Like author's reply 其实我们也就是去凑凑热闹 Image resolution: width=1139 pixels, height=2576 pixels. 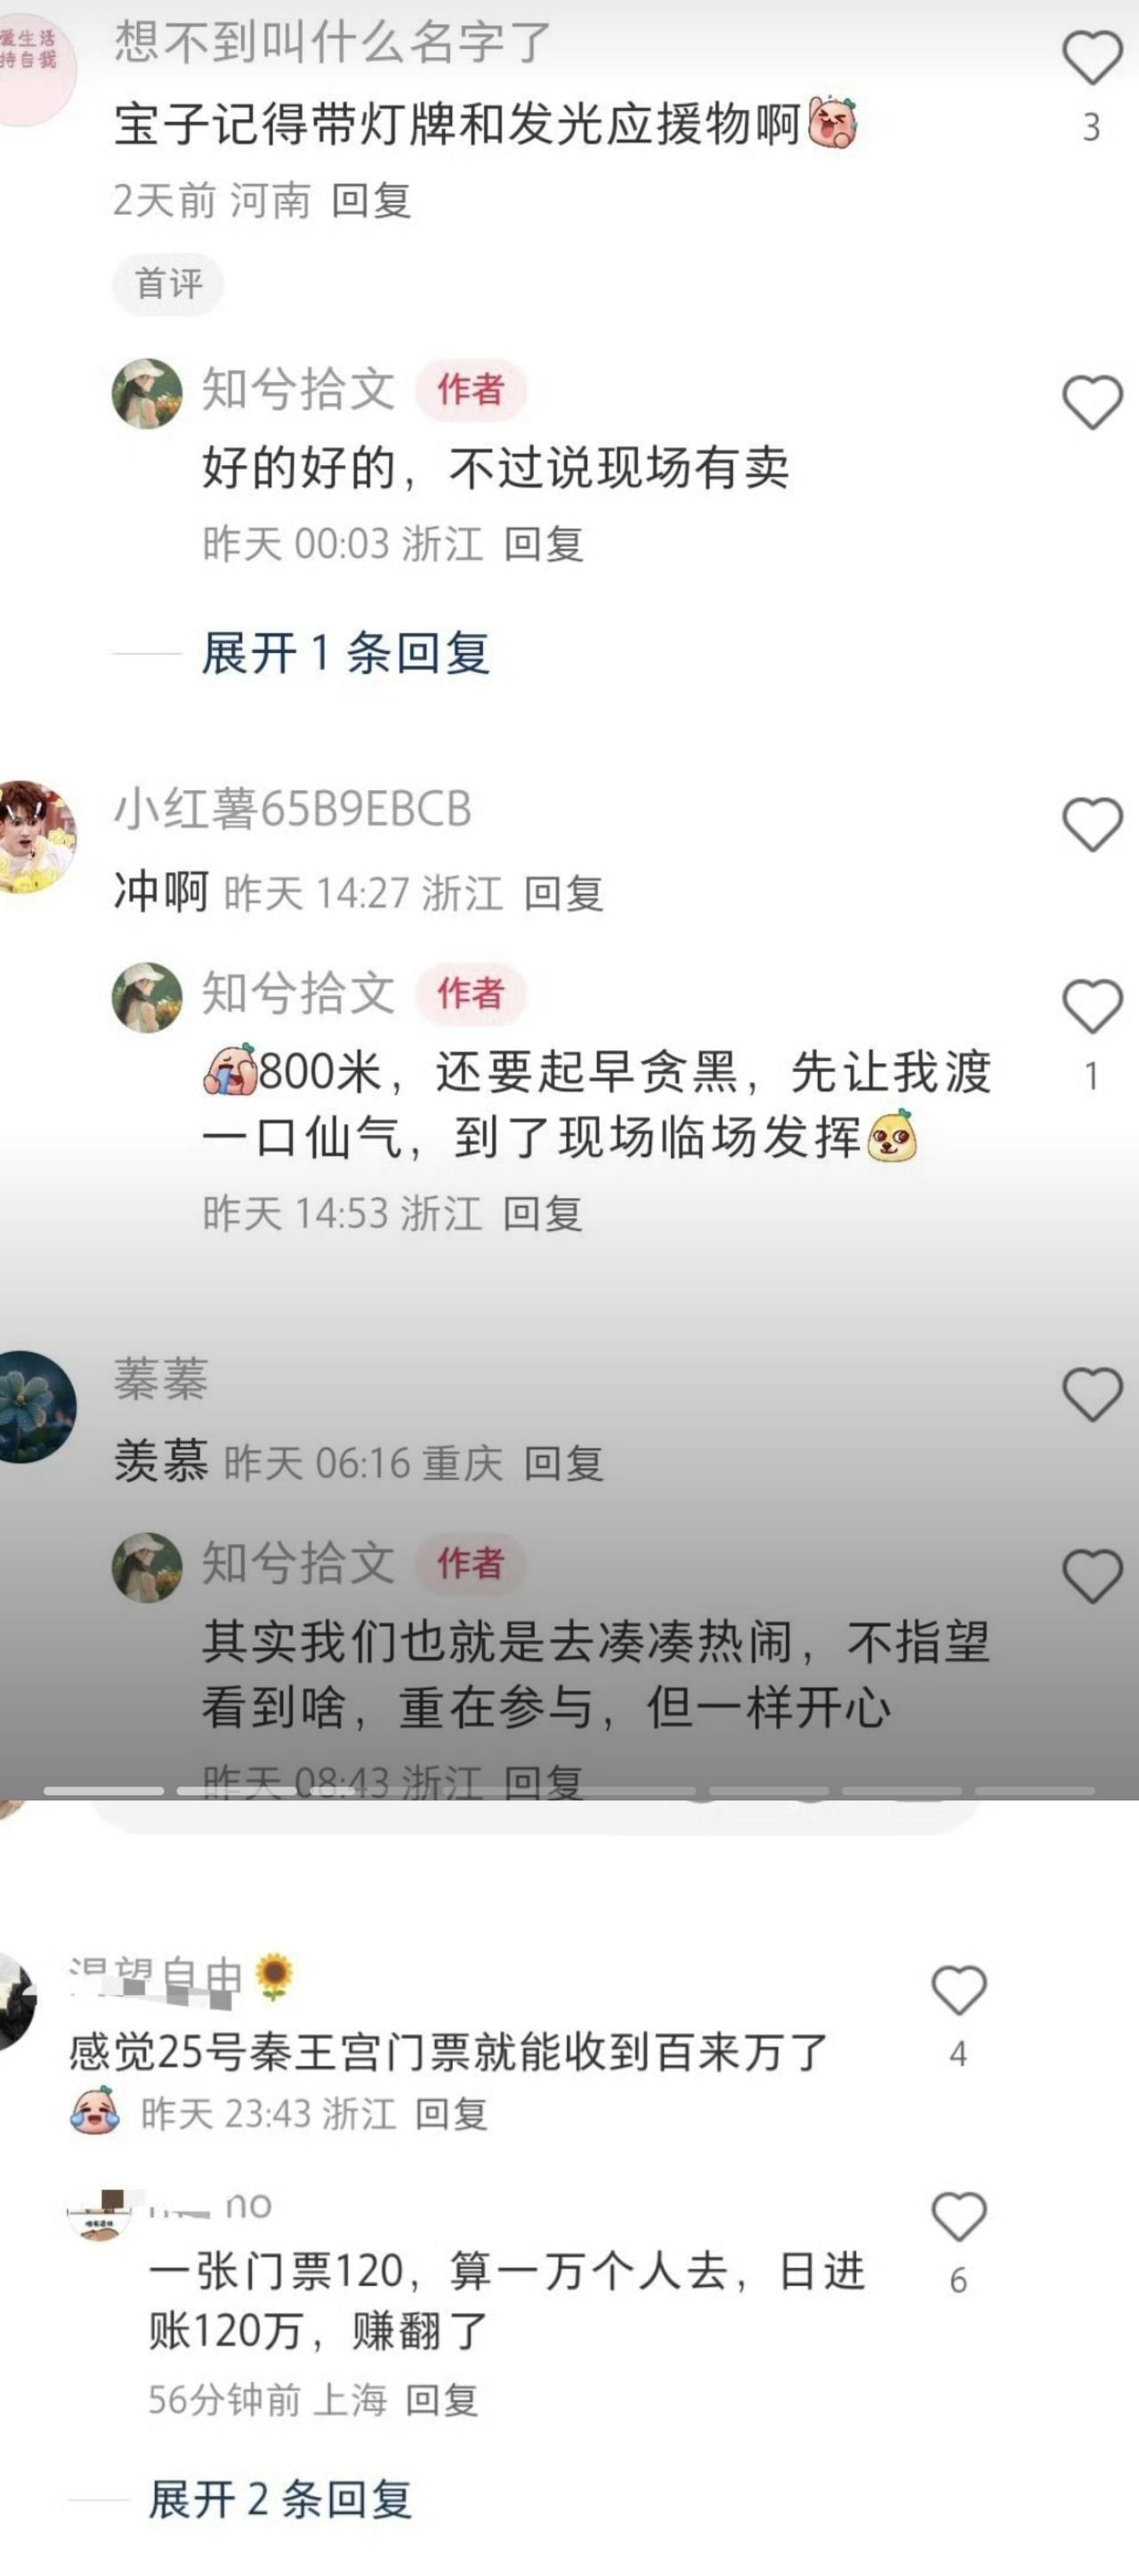pos(1092,1576)
